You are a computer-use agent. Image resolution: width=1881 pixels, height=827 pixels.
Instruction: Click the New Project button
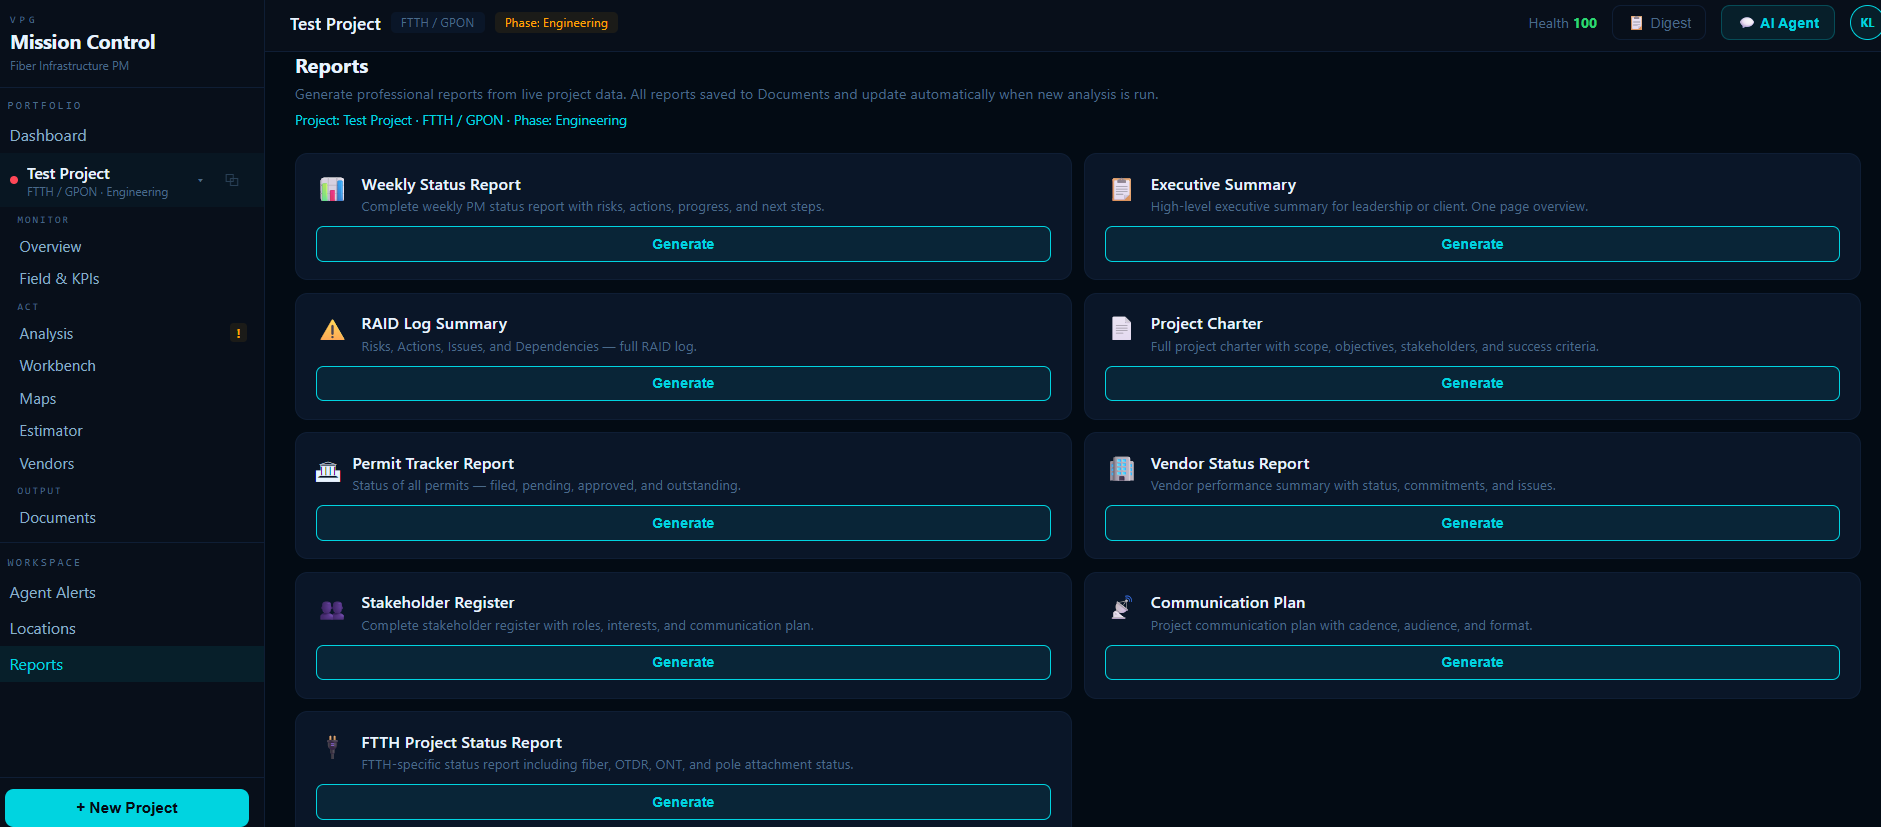tap(127, 808)
